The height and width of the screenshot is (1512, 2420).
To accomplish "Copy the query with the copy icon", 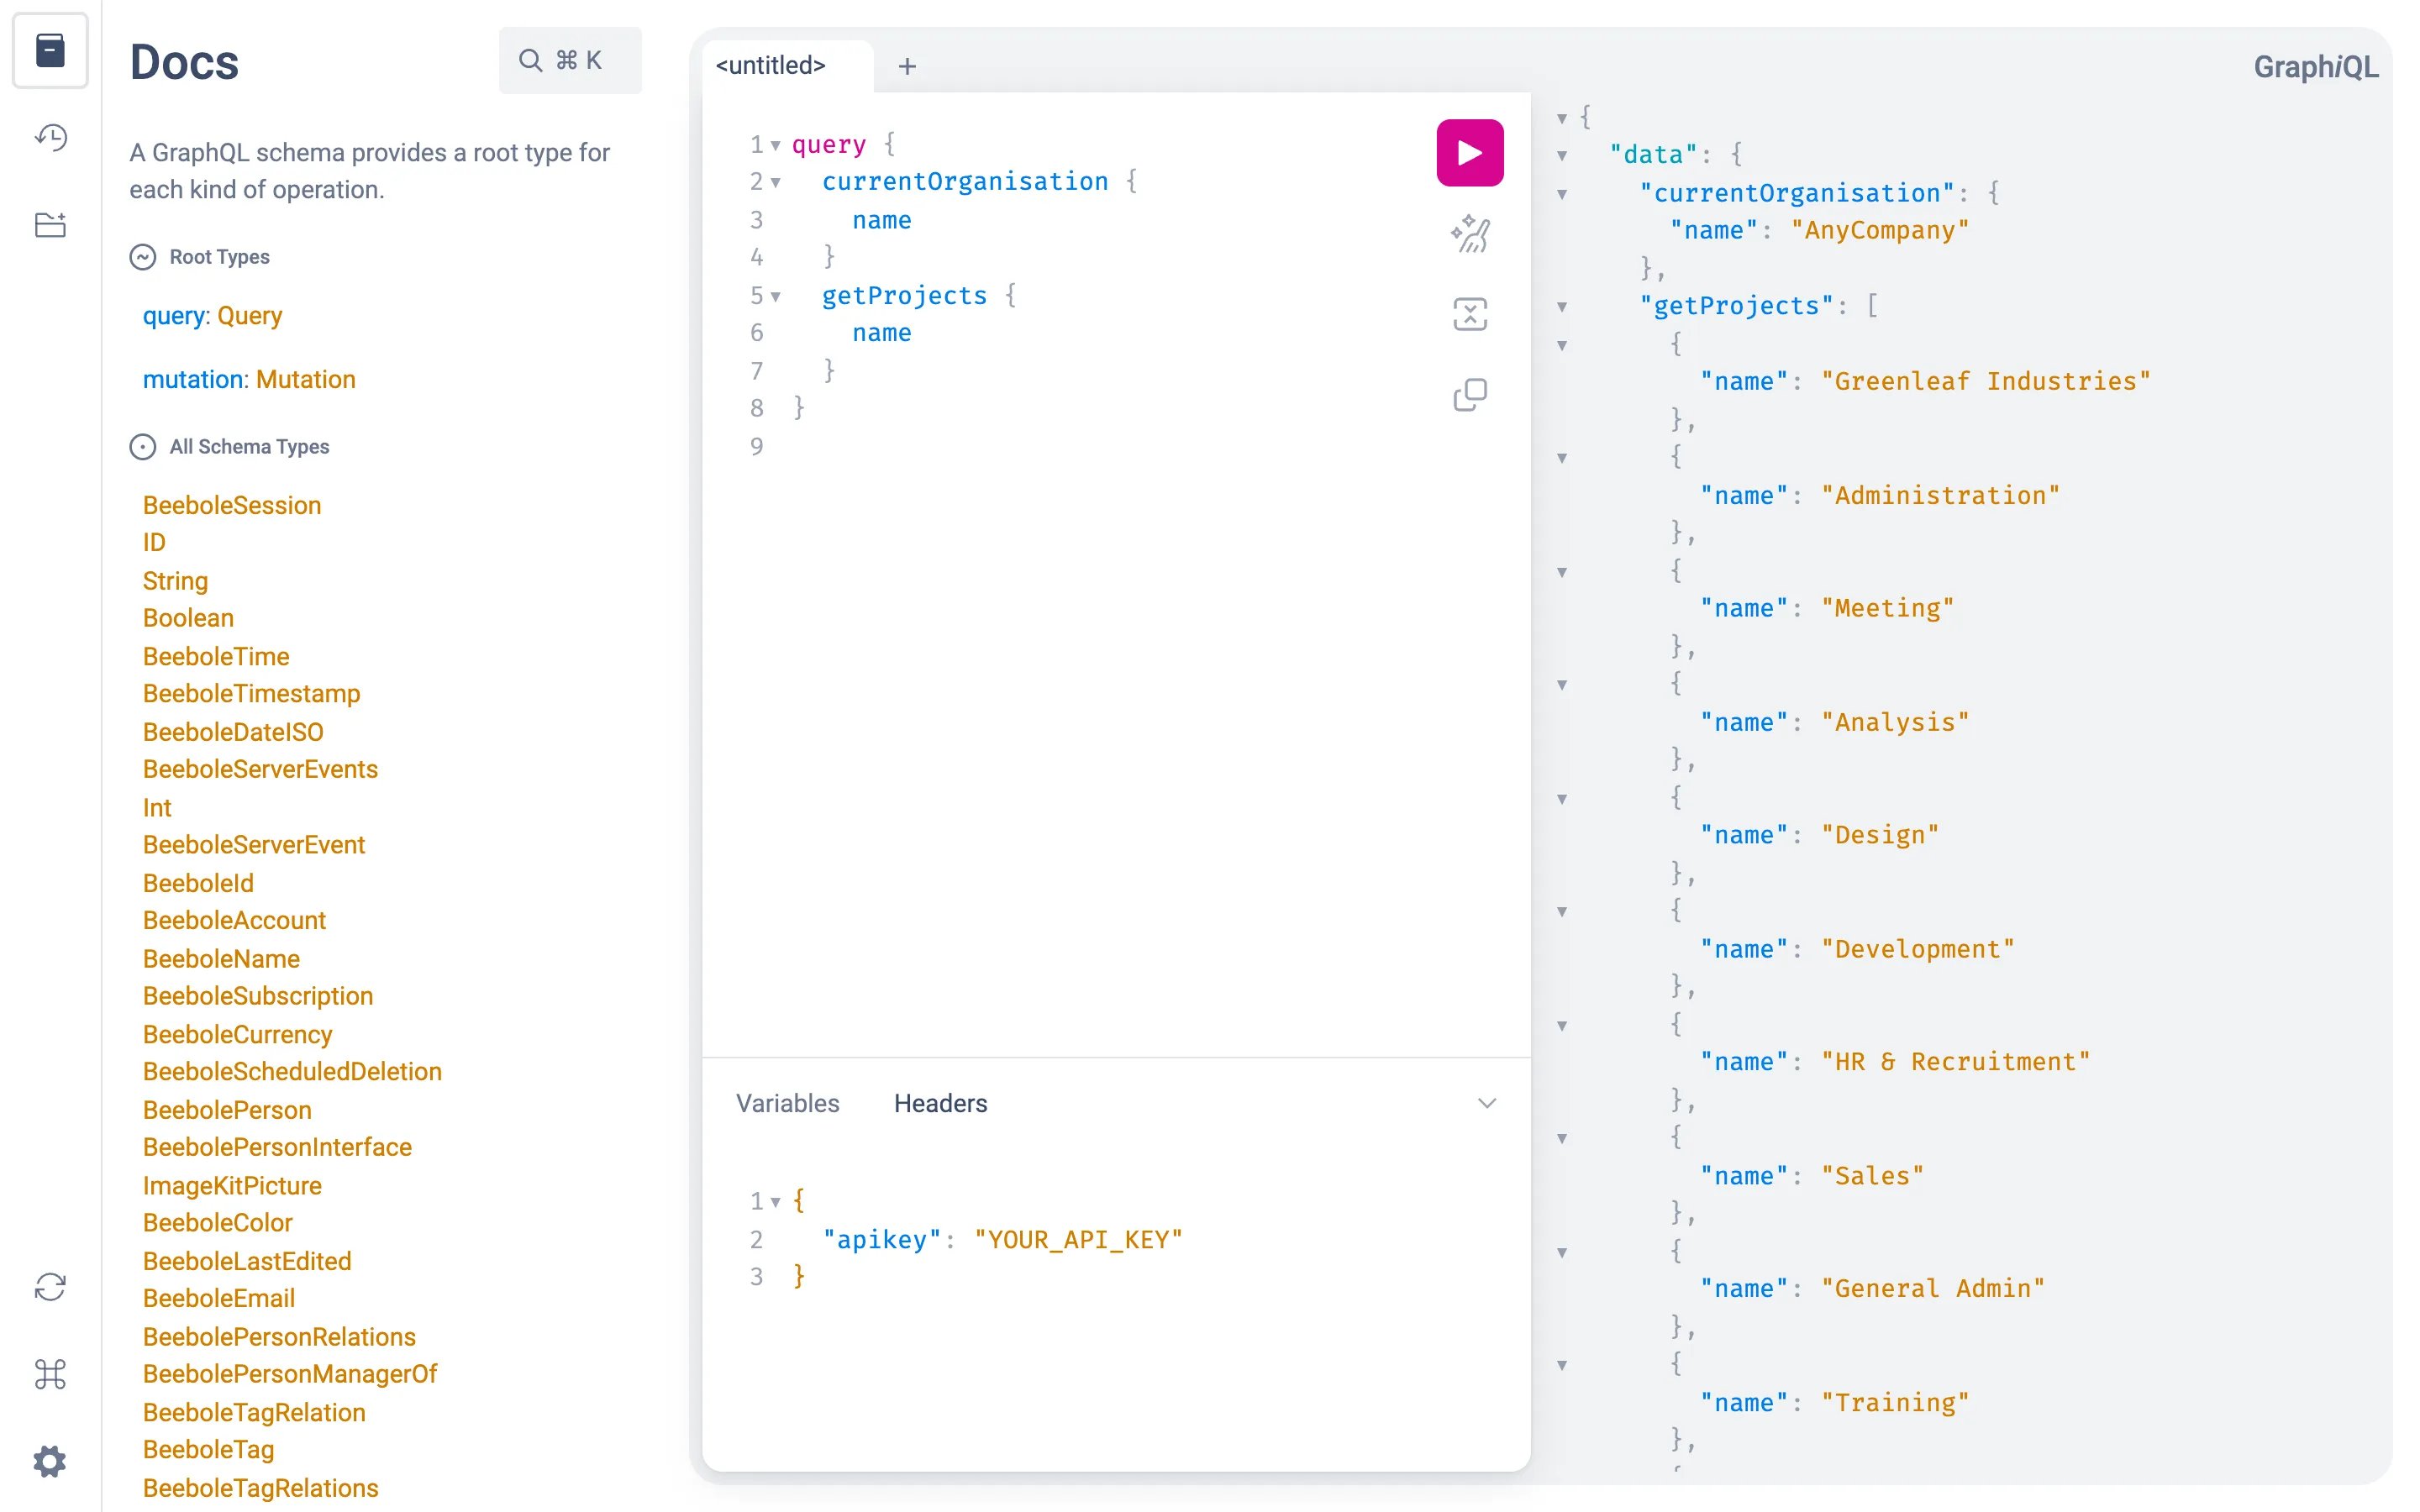I will pyautogui.click(x=1469, y=395).
